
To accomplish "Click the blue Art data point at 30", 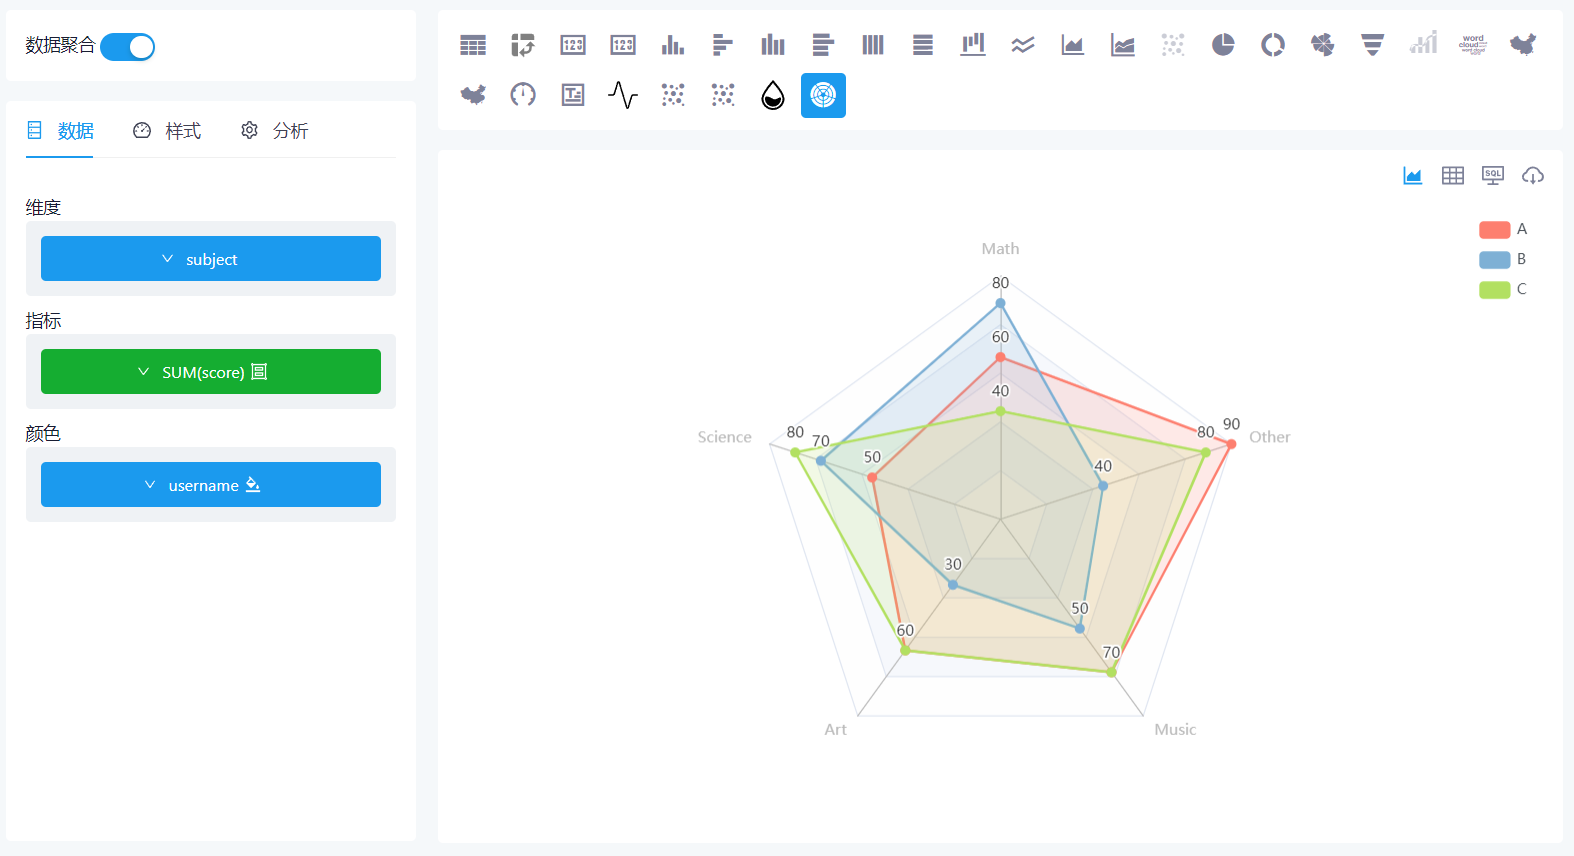I will click(953, 585).
